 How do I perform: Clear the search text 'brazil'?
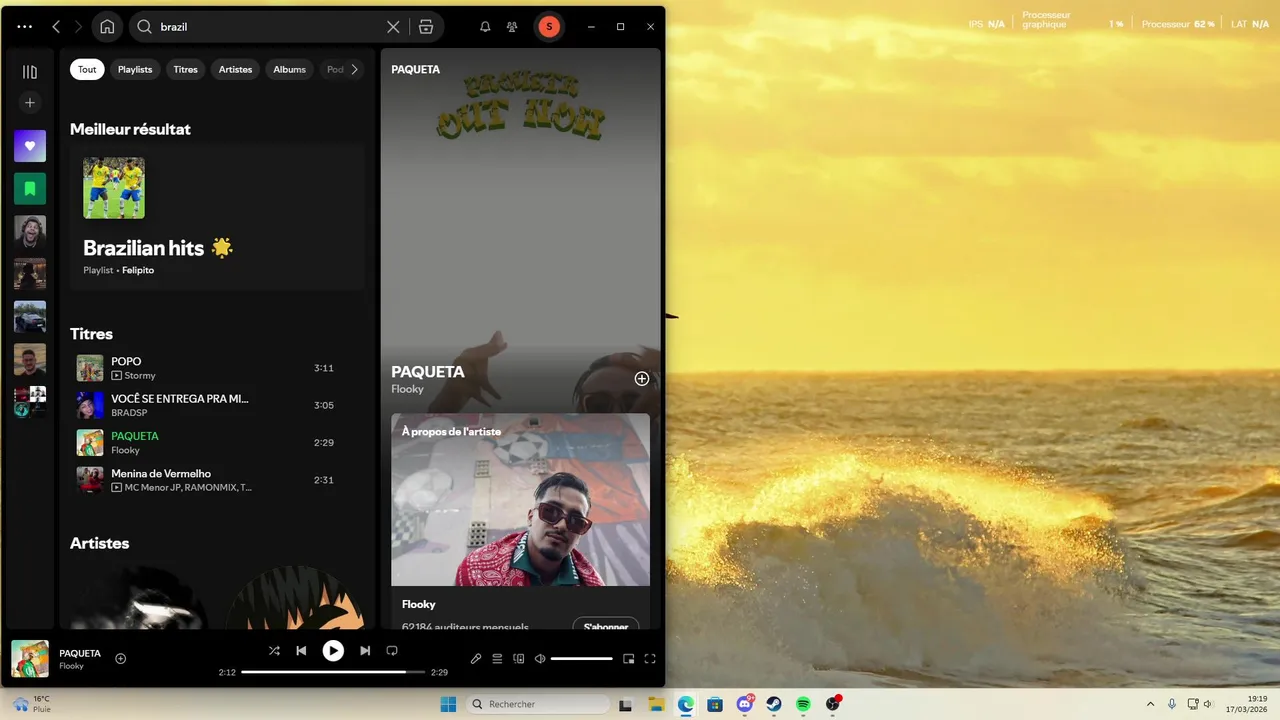(393, 27)
